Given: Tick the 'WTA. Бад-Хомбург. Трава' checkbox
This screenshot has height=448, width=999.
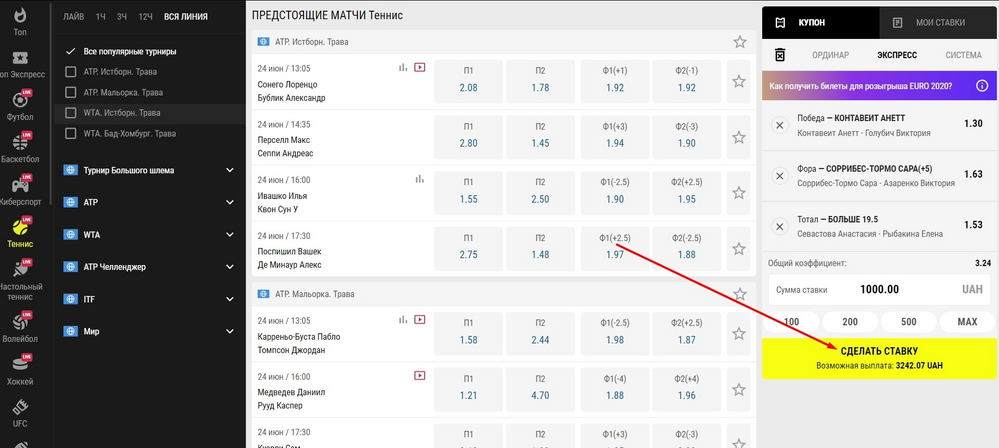Looking at the screenshot, I should (70, 133).
